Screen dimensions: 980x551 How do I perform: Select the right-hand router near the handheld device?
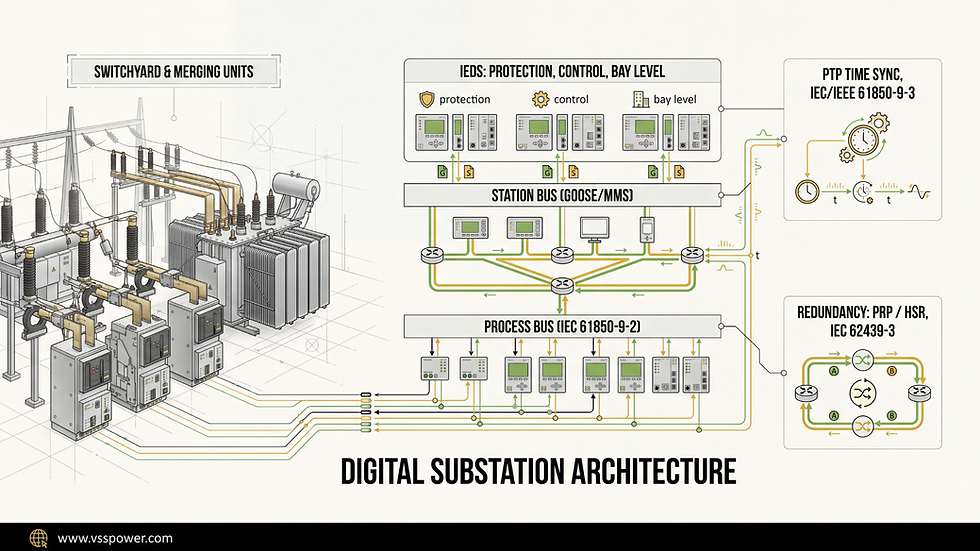pyautogui.click(x=692, y=254)
